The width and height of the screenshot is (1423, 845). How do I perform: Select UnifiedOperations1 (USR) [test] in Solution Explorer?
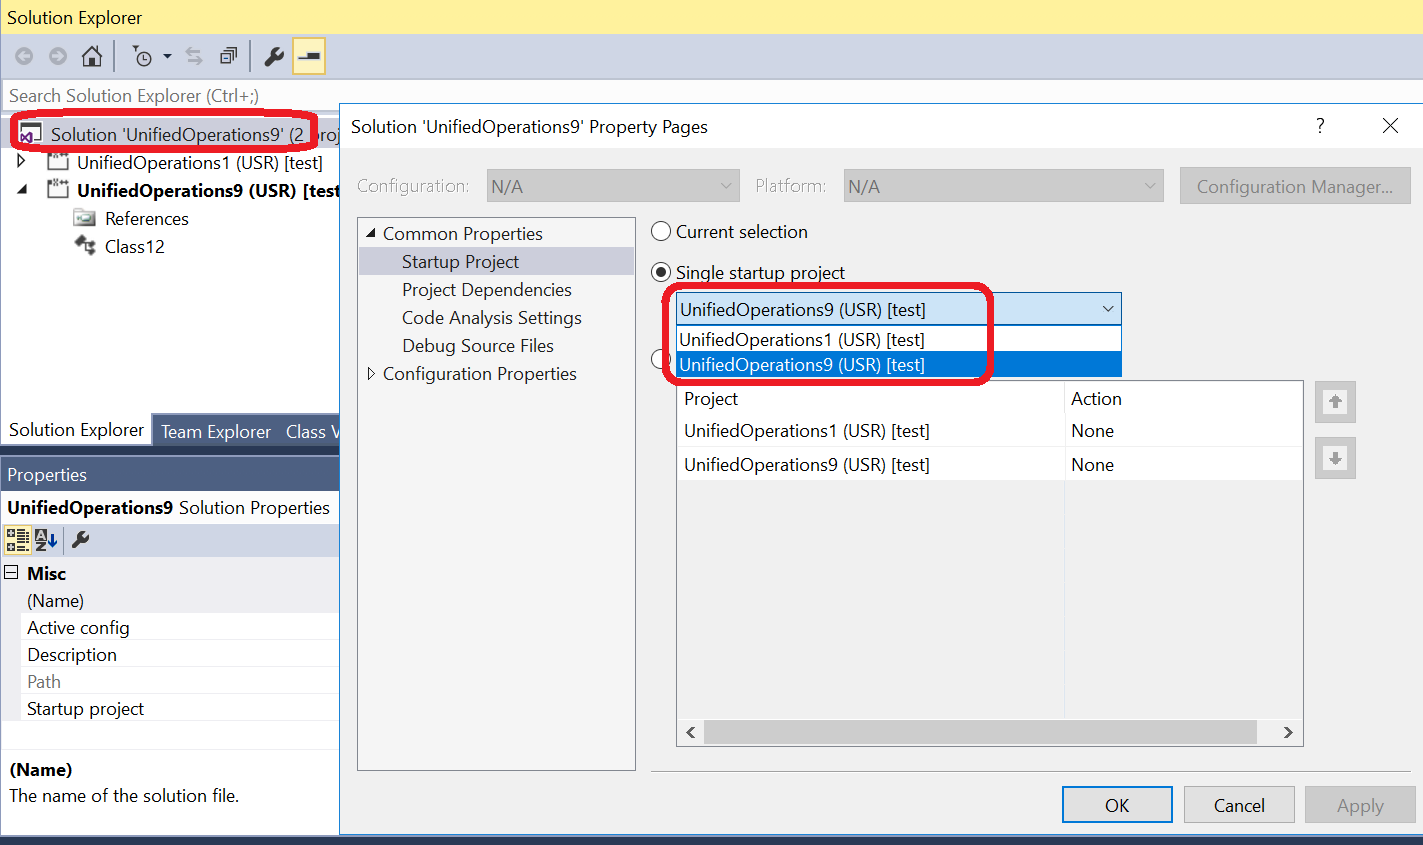click(199, 162)
